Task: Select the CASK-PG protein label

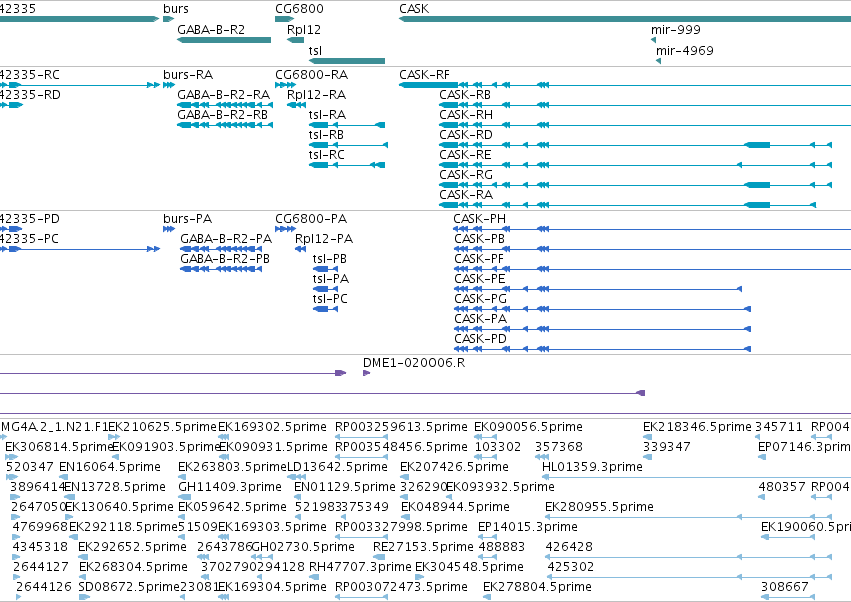Action: click(480, 299)
